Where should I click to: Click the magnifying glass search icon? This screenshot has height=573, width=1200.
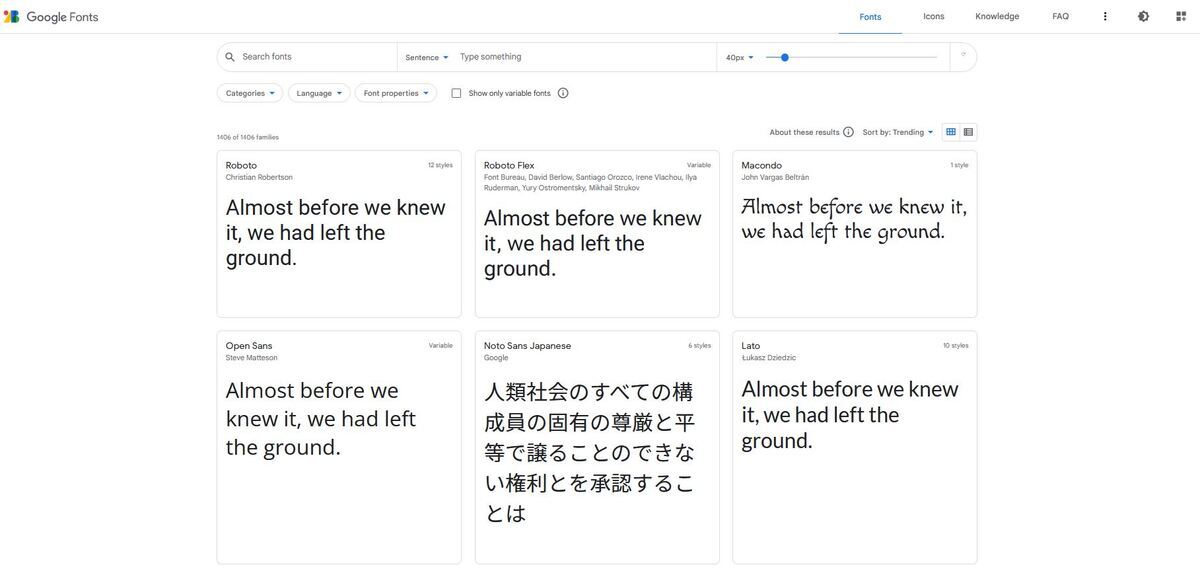click(230, 57)
